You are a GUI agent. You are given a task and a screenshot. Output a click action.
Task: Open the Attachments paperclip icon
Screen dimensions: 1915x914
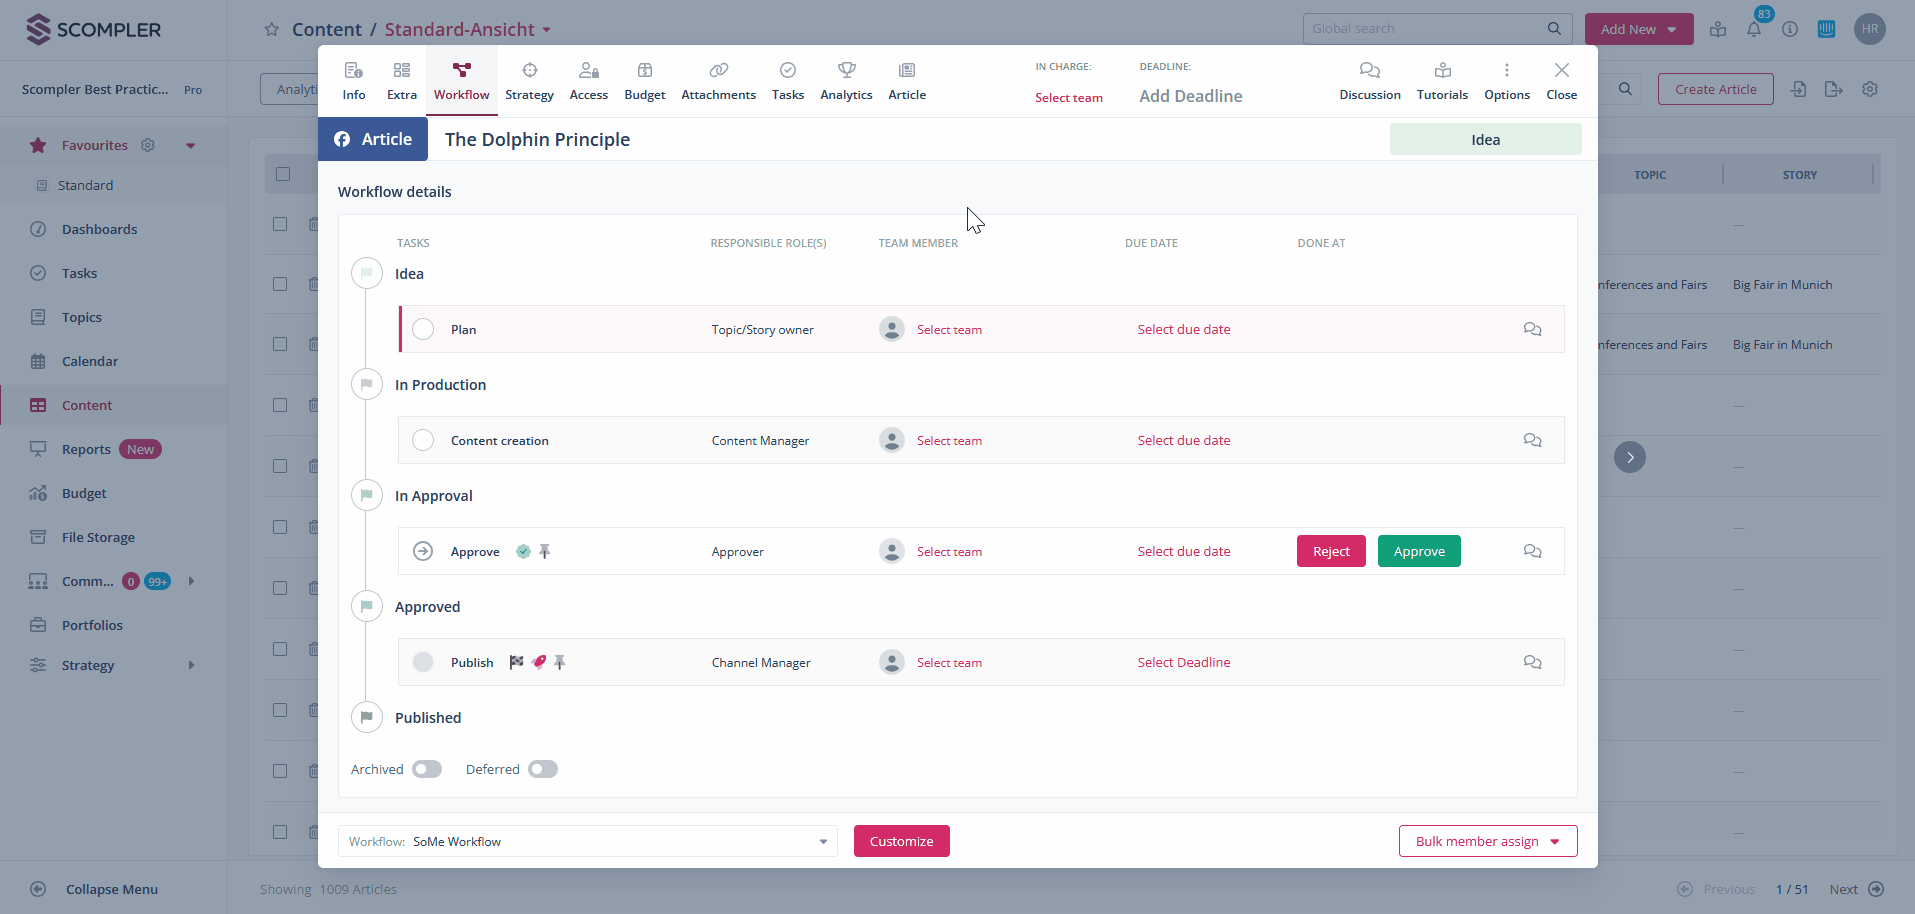(718, 71)
